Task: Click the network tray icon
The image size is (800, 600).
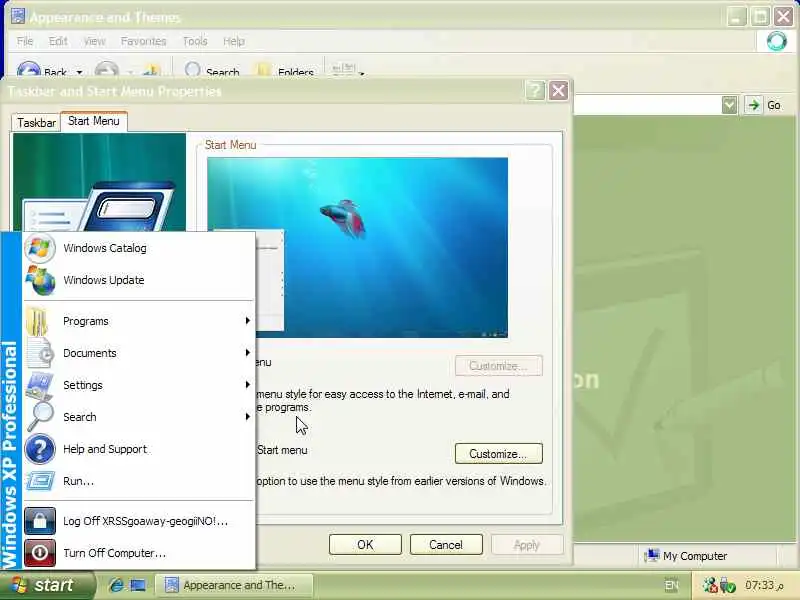Action: [709, 585]
